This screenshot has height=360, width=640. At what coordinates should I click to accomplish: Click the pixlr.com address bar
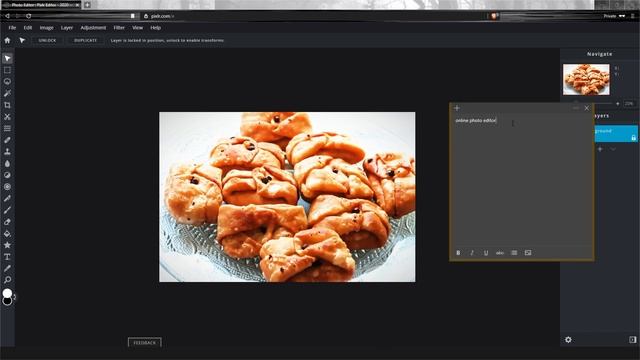click(x=314, y=16)
